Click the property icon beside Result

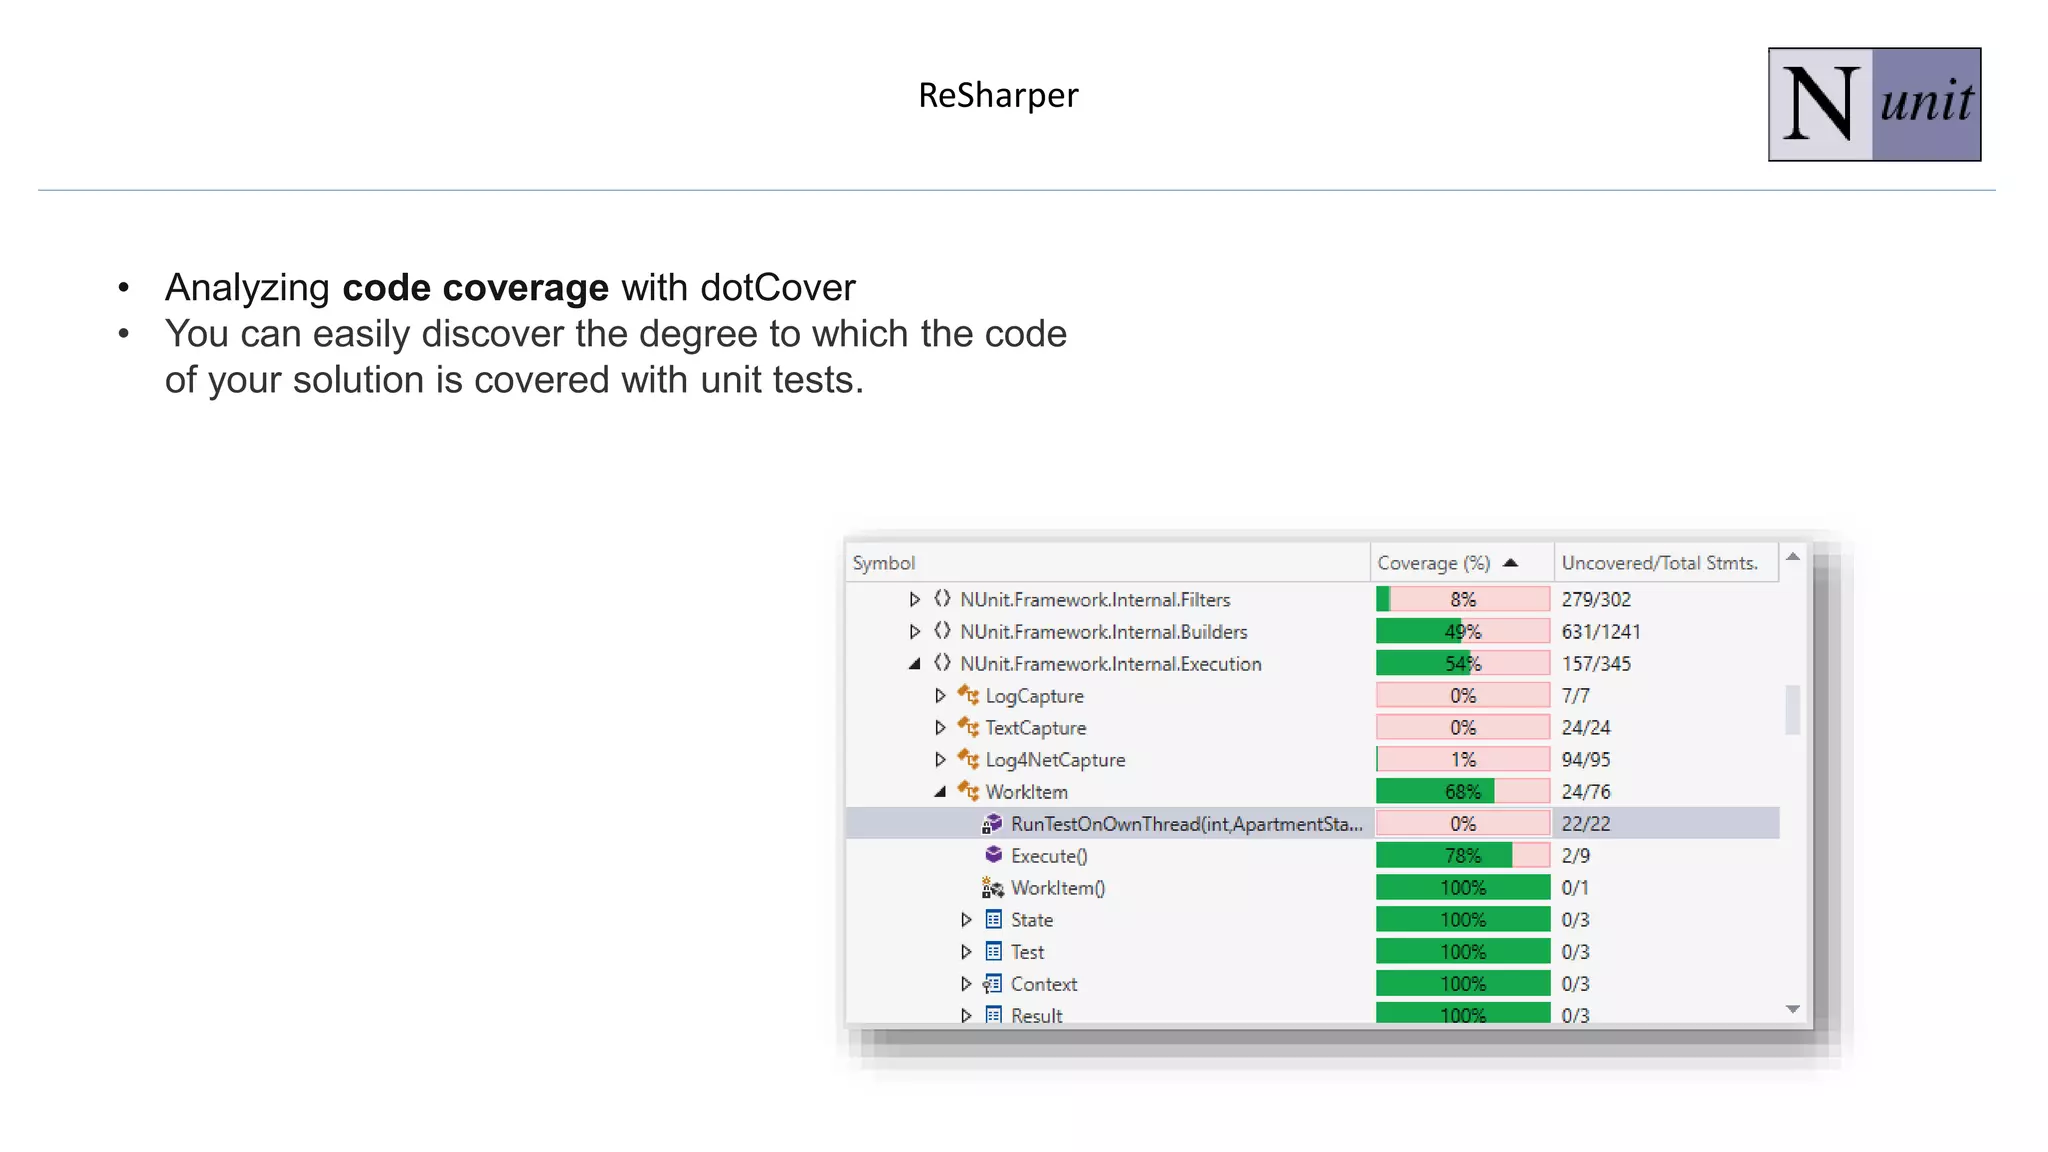(993, 1015)
